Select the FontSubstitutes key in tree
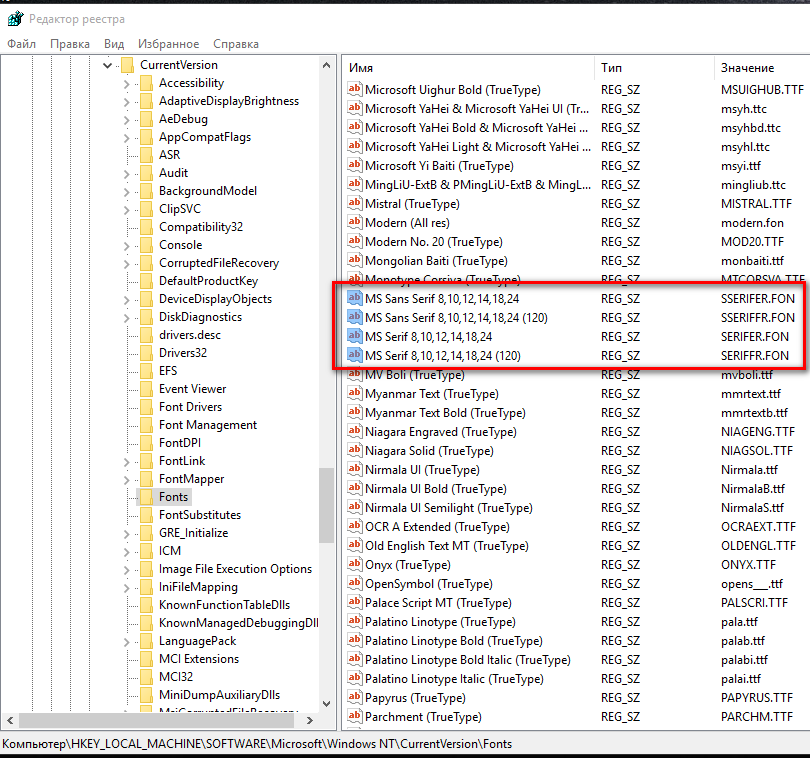Viewport: 810px width, 758px height. [200, 515]
